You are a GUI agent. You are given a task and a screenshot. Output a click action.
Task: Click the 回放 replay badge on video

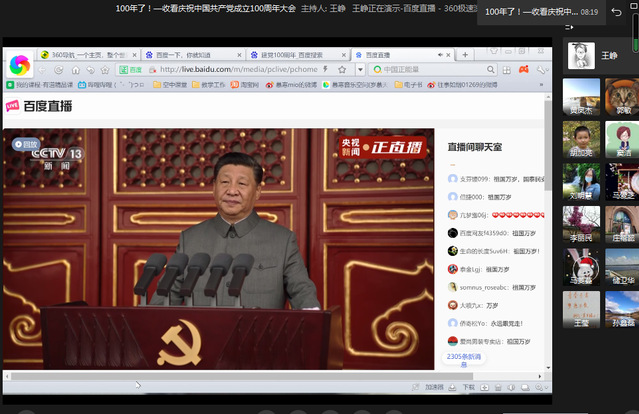(x=26, y=144)
